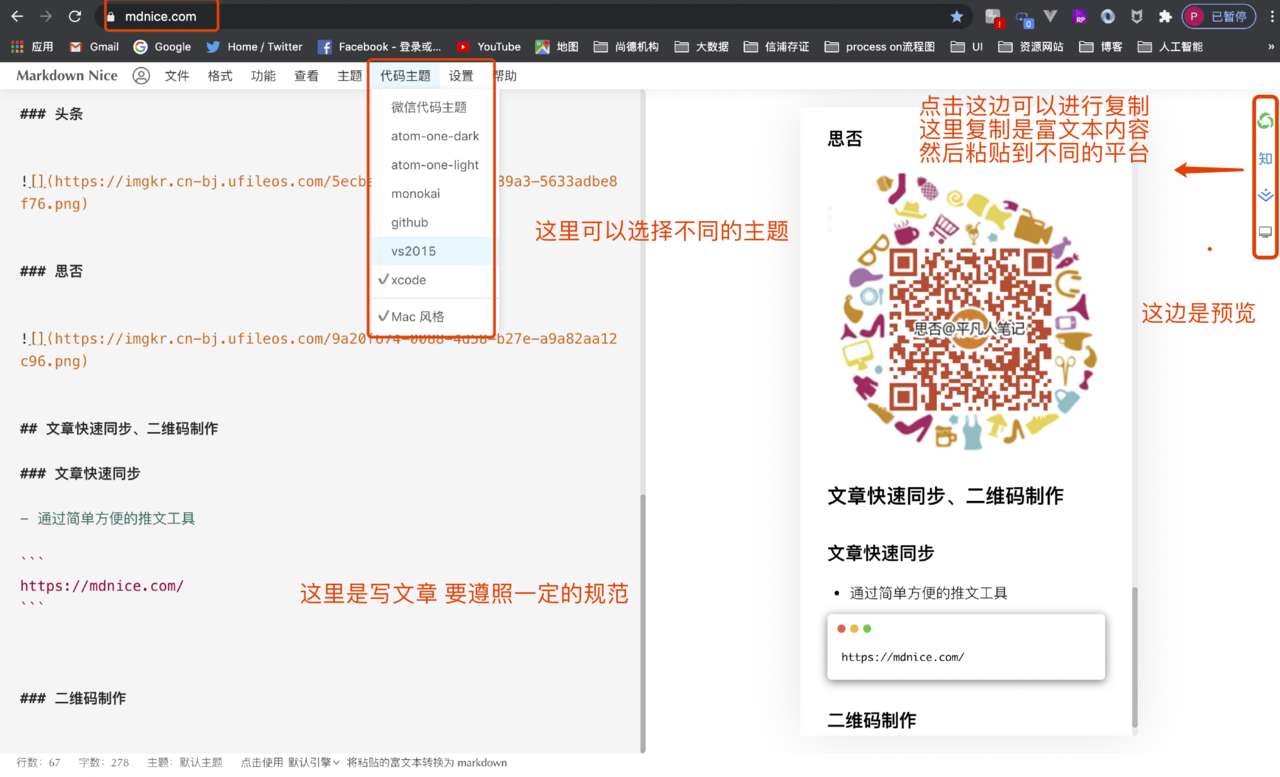Viewport: 1280px width, 777px height.
Task: Click the Zhihu copy icon in sidebar
Action: pos(1265,159)
